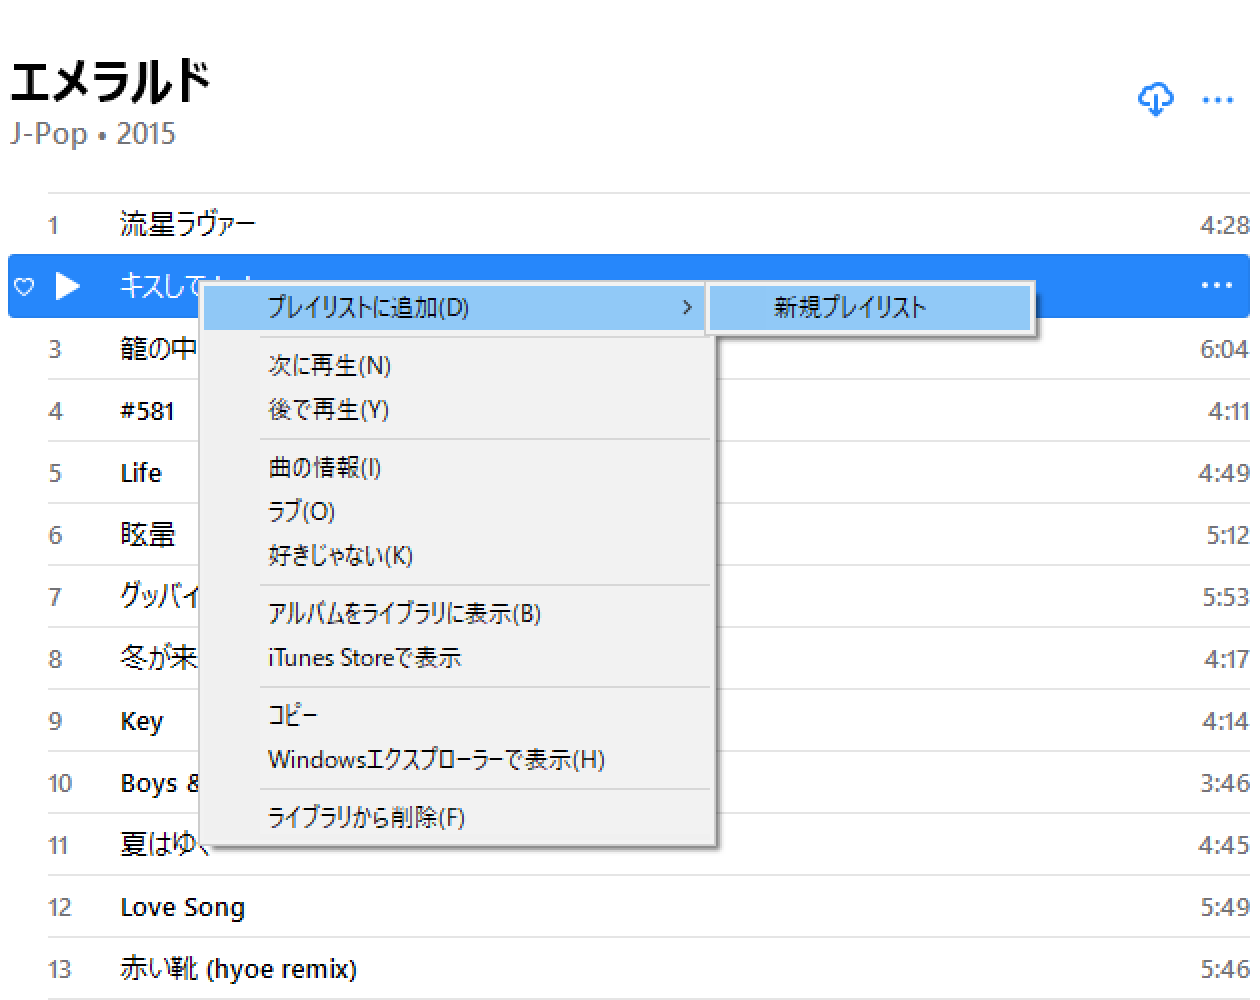This screenshot has height=1000, width=1260.
Task: Open album more options ellipsis
Action: (1217, 99)
